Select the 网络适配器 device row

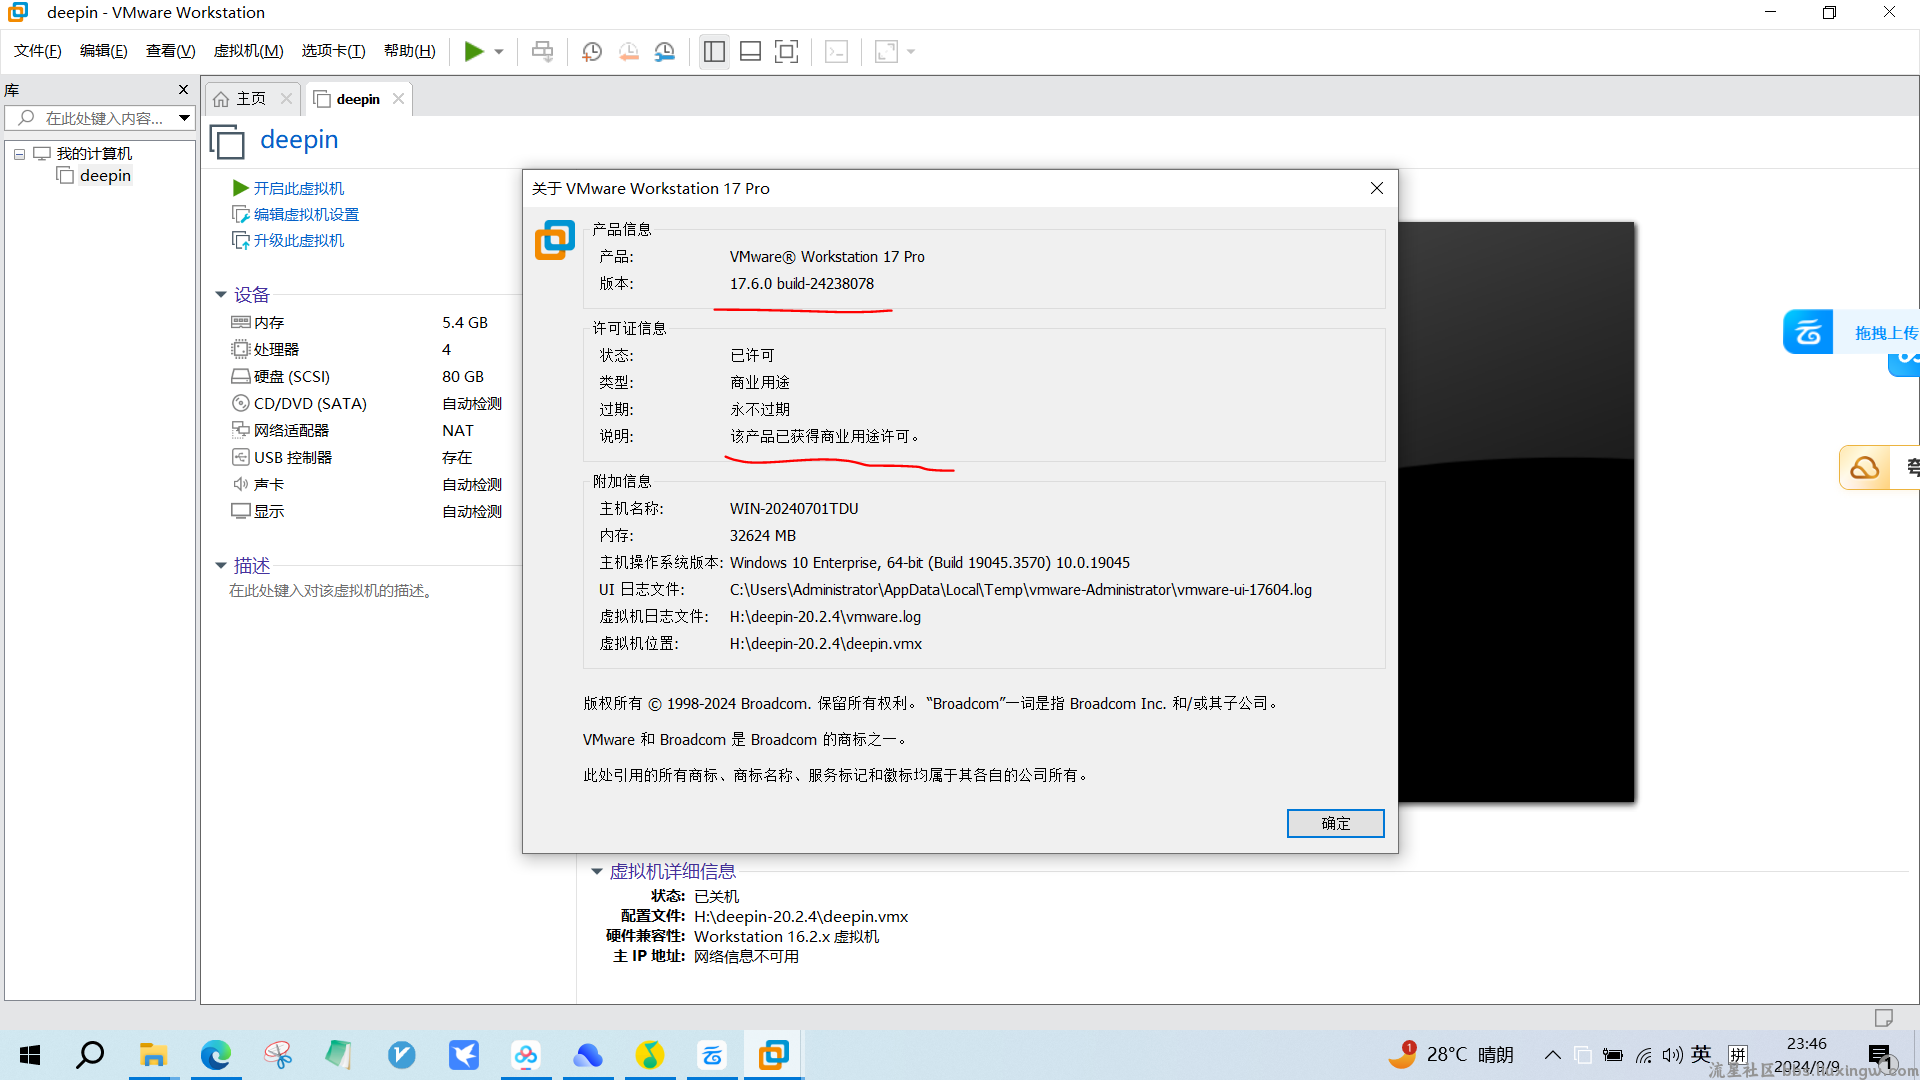coord(367,430)
